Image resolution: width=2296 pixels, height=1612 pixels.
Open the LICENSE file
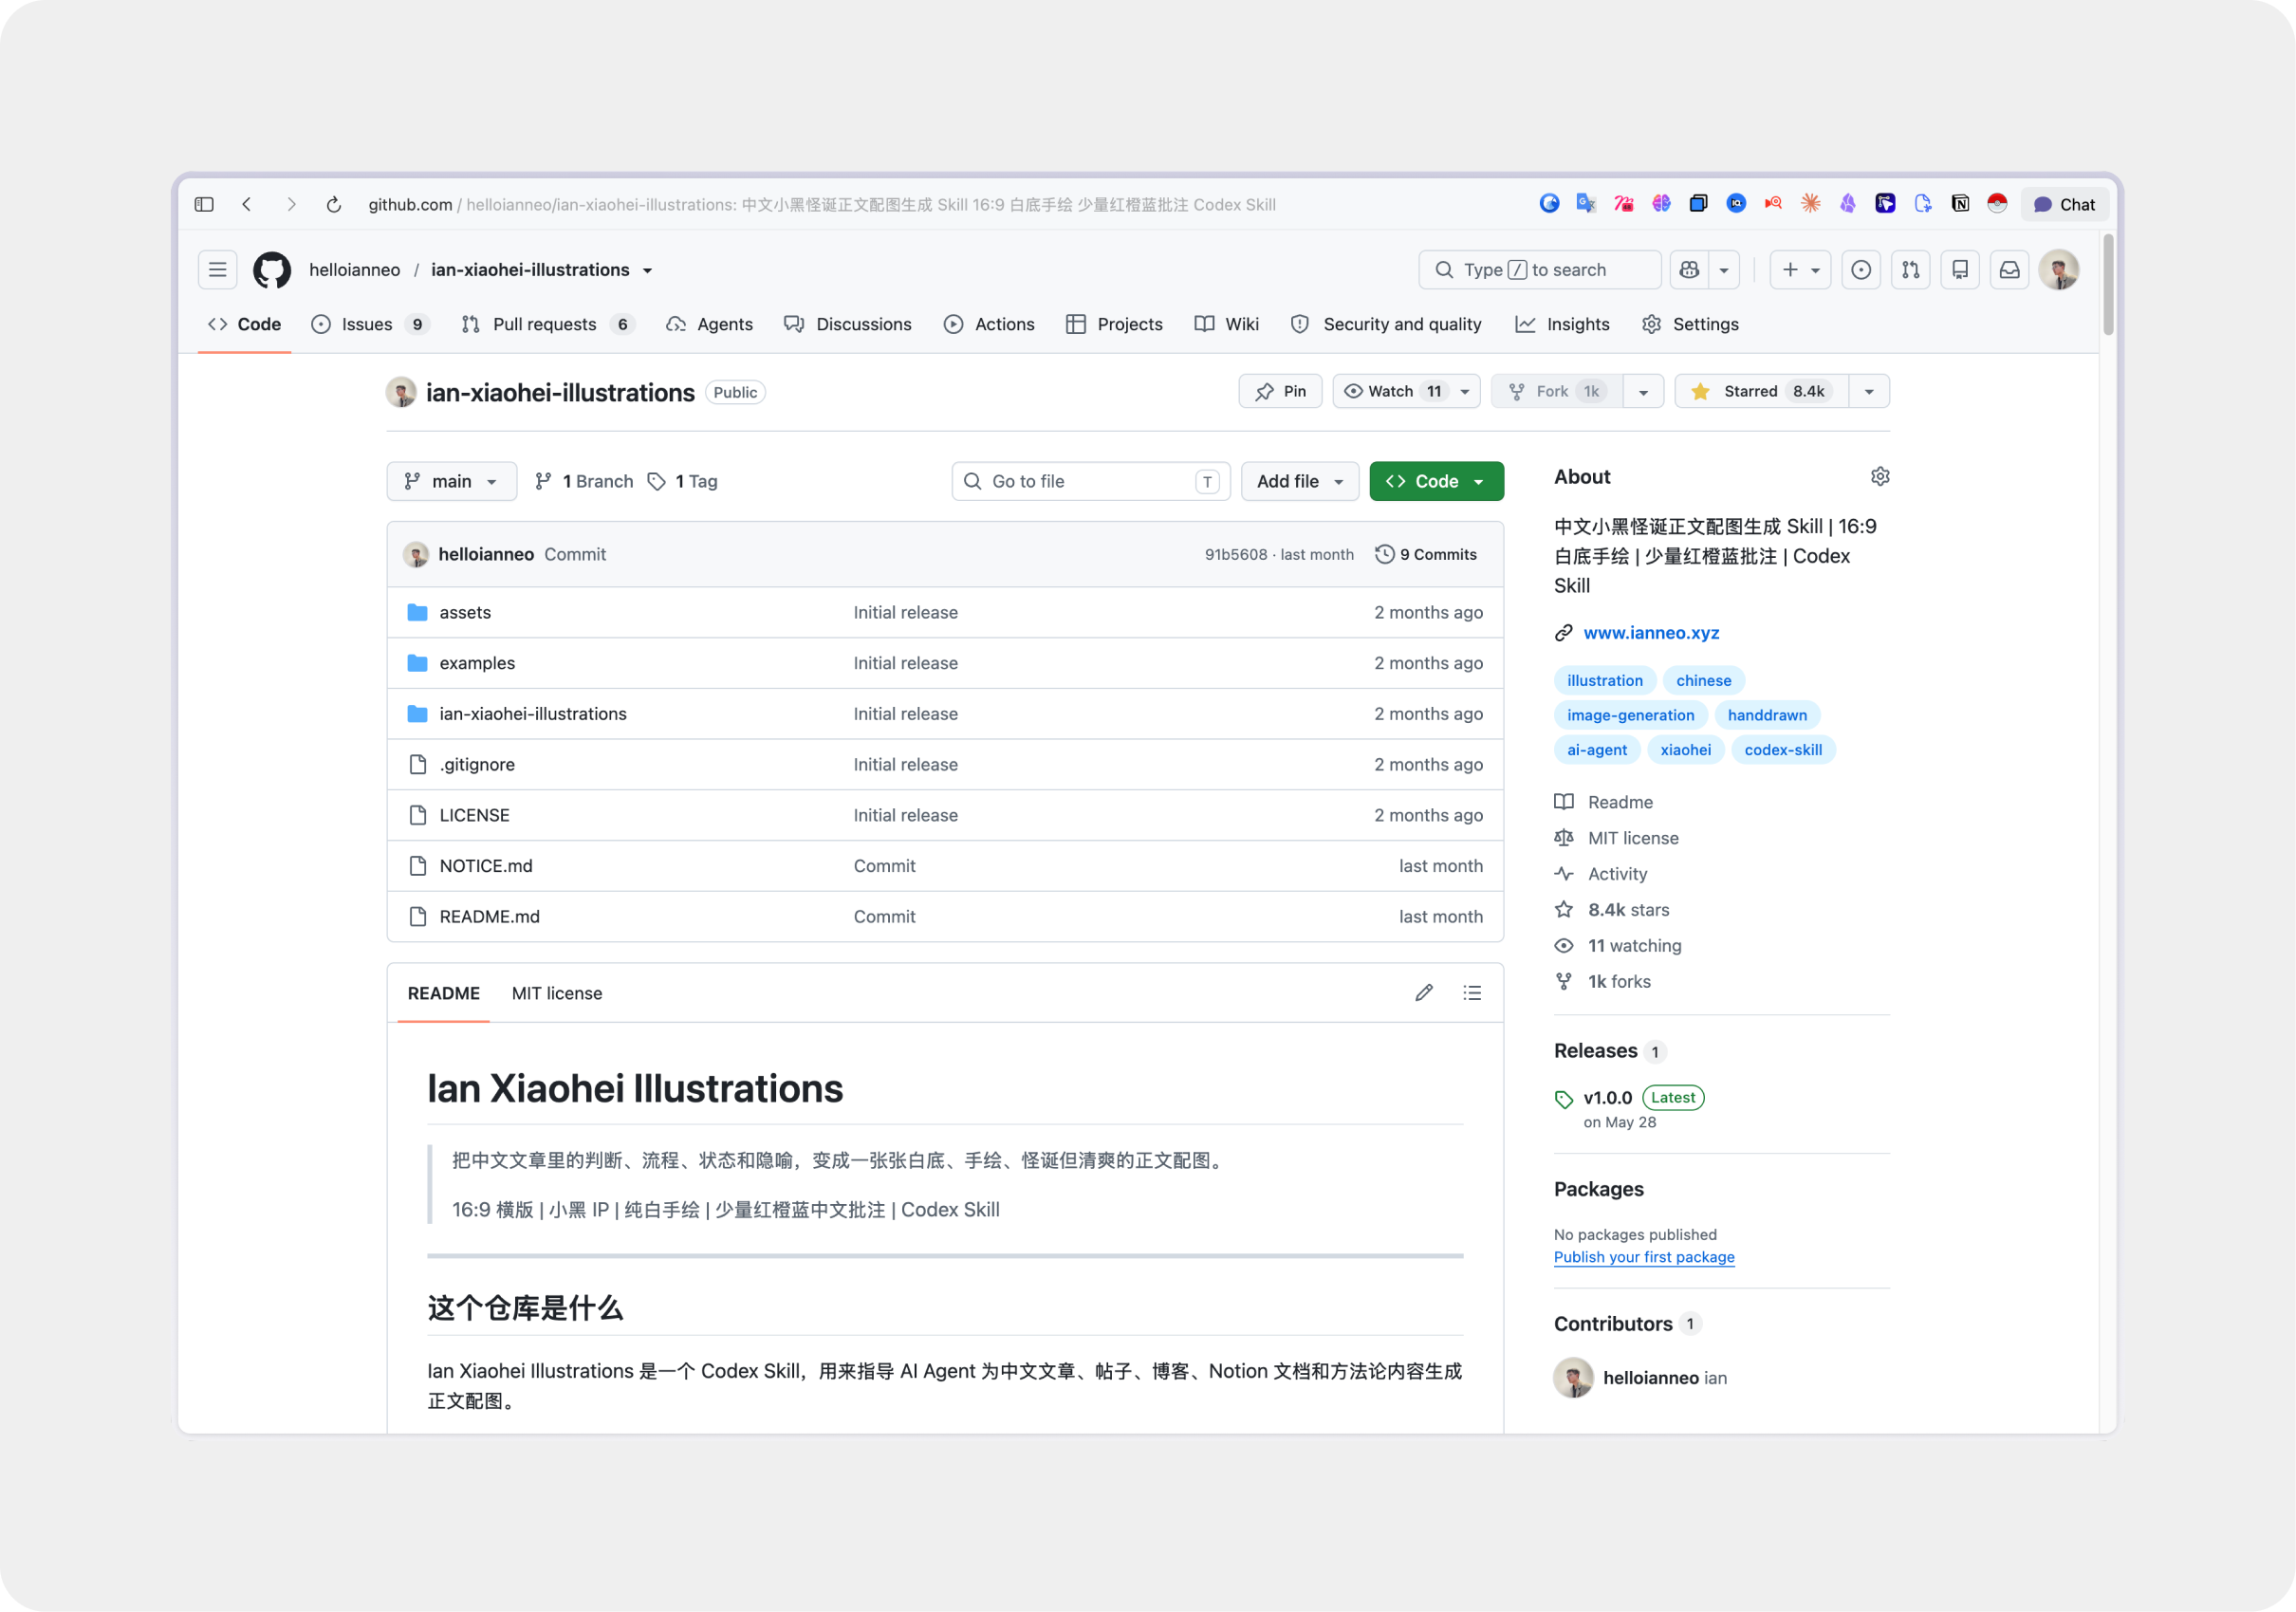point(474,815)
